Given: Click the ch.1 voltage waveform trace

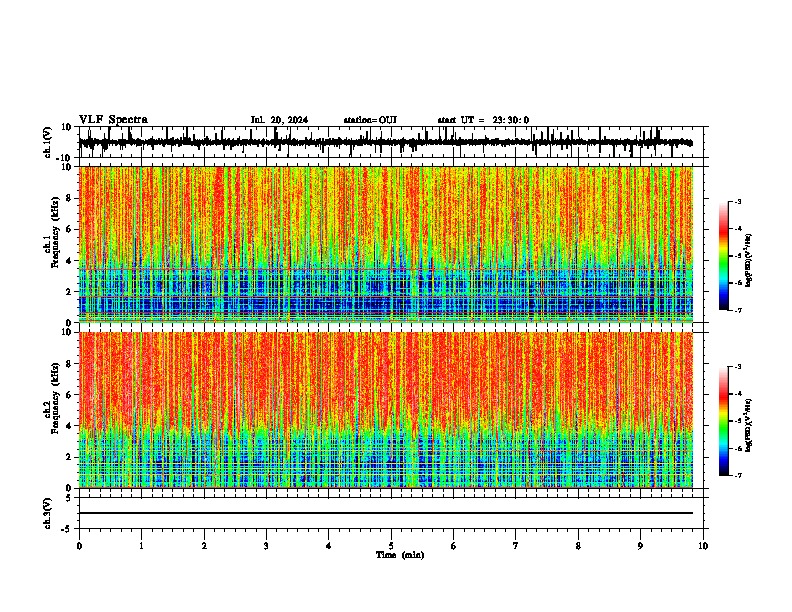Looking at the screenshot, I should [x=386, y=142].
